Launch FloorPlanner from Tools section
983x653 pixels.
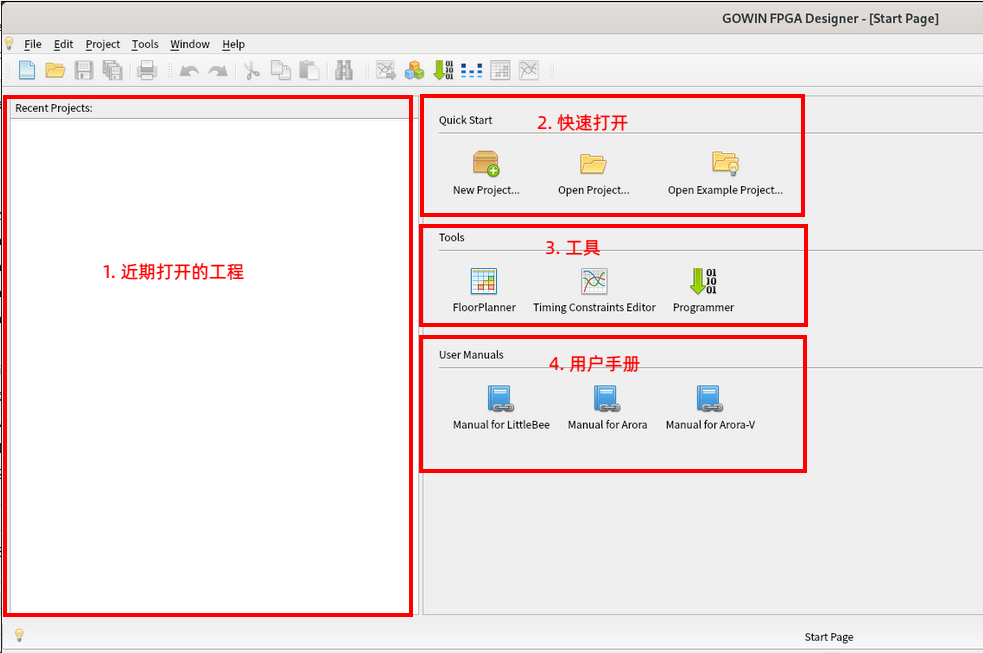click(484, 290)
